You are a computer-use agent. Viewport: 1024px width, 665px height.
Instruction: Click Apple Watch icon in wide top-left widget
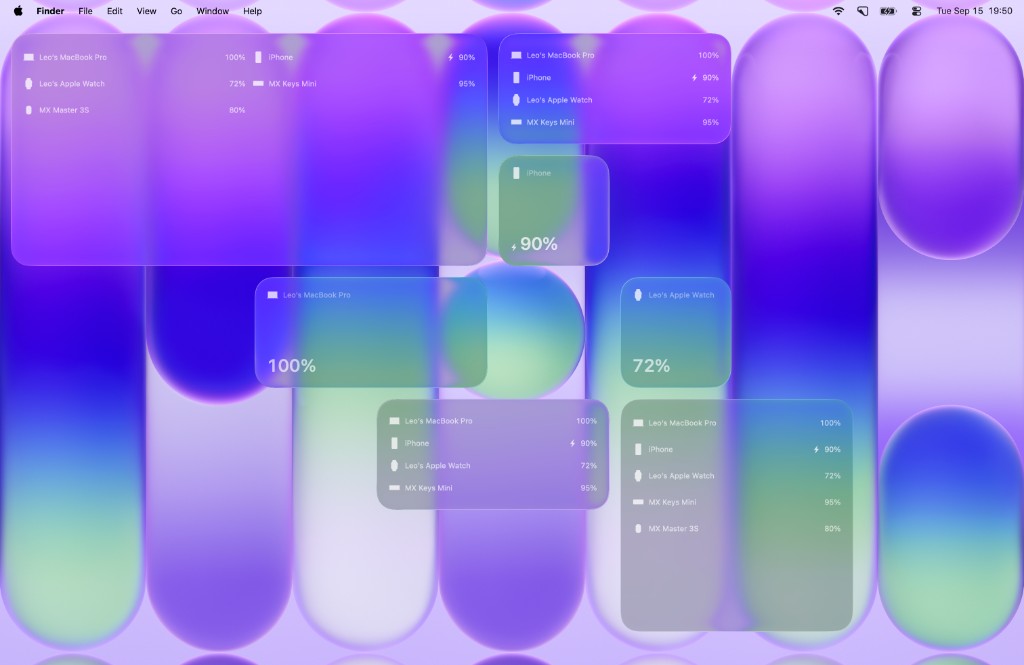click(x=29, y=84)
